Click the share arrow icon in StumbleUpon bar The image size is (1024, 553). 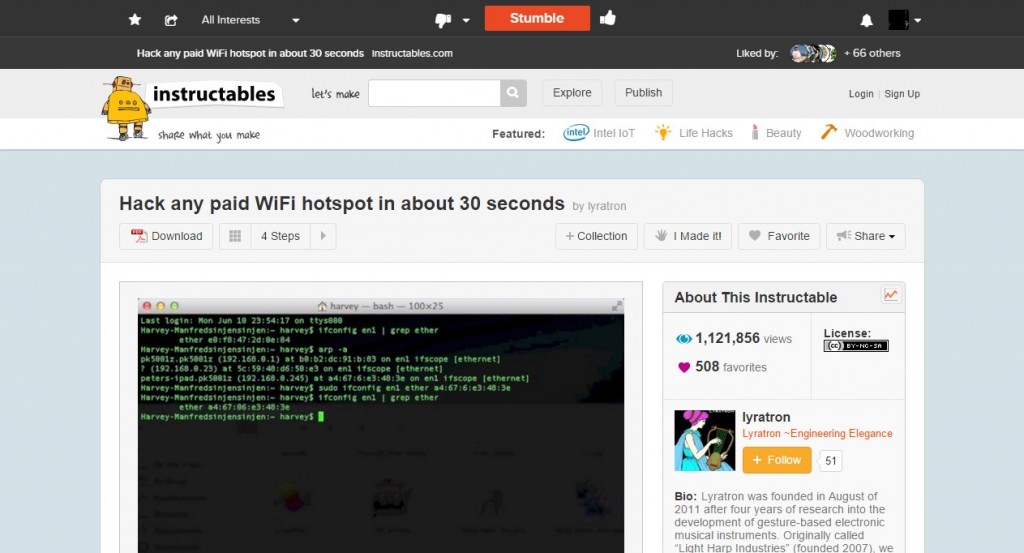point(170,20)
